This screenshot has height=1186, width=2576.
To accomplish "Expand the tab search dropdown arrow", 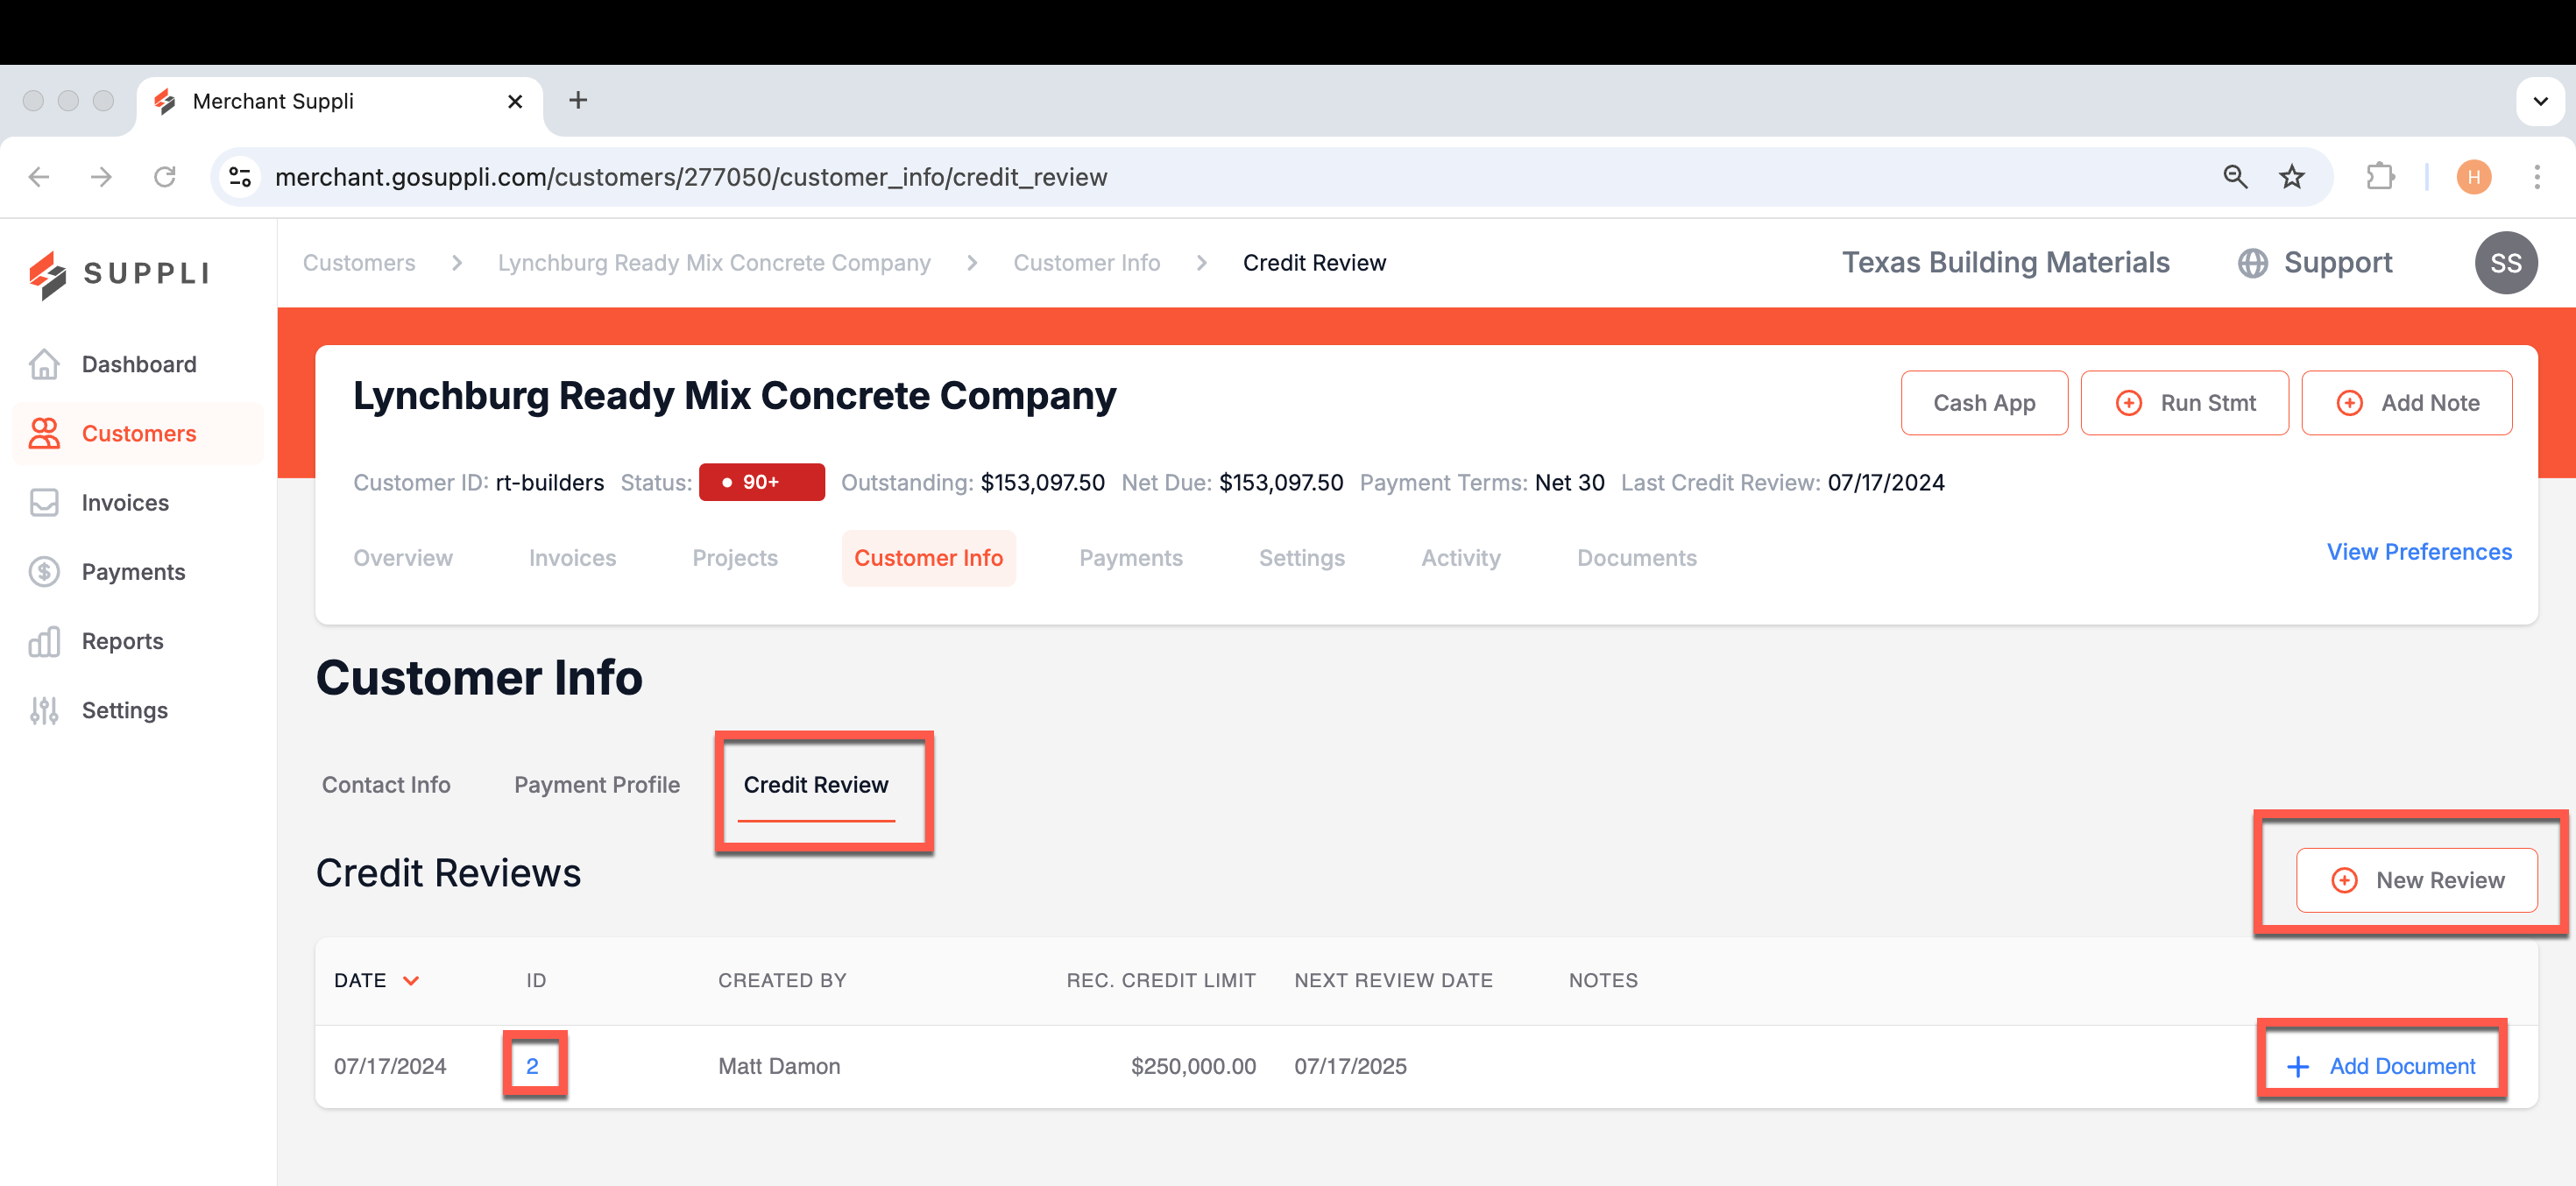I will 2540,101.
